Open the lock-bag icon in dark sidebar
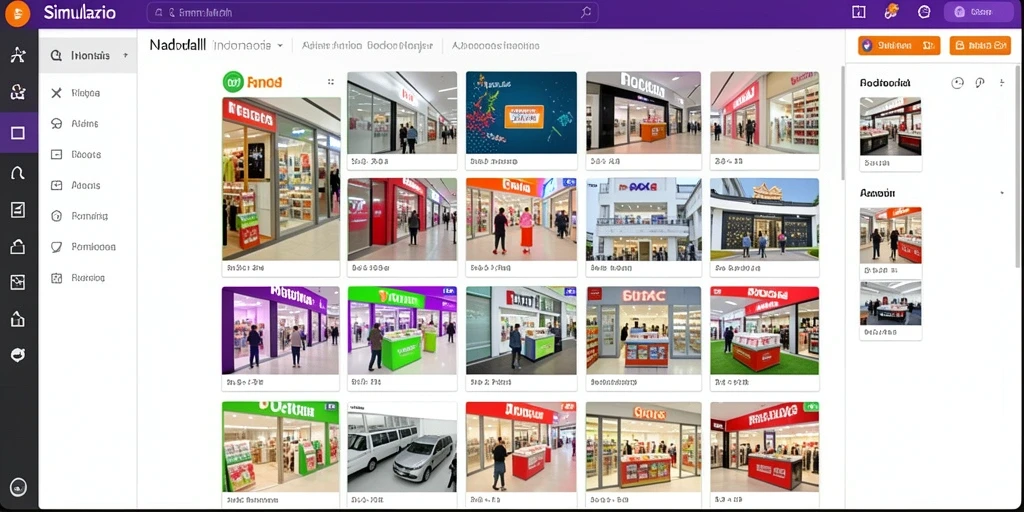Viewport: 1024px width, 512px height. 18,246
